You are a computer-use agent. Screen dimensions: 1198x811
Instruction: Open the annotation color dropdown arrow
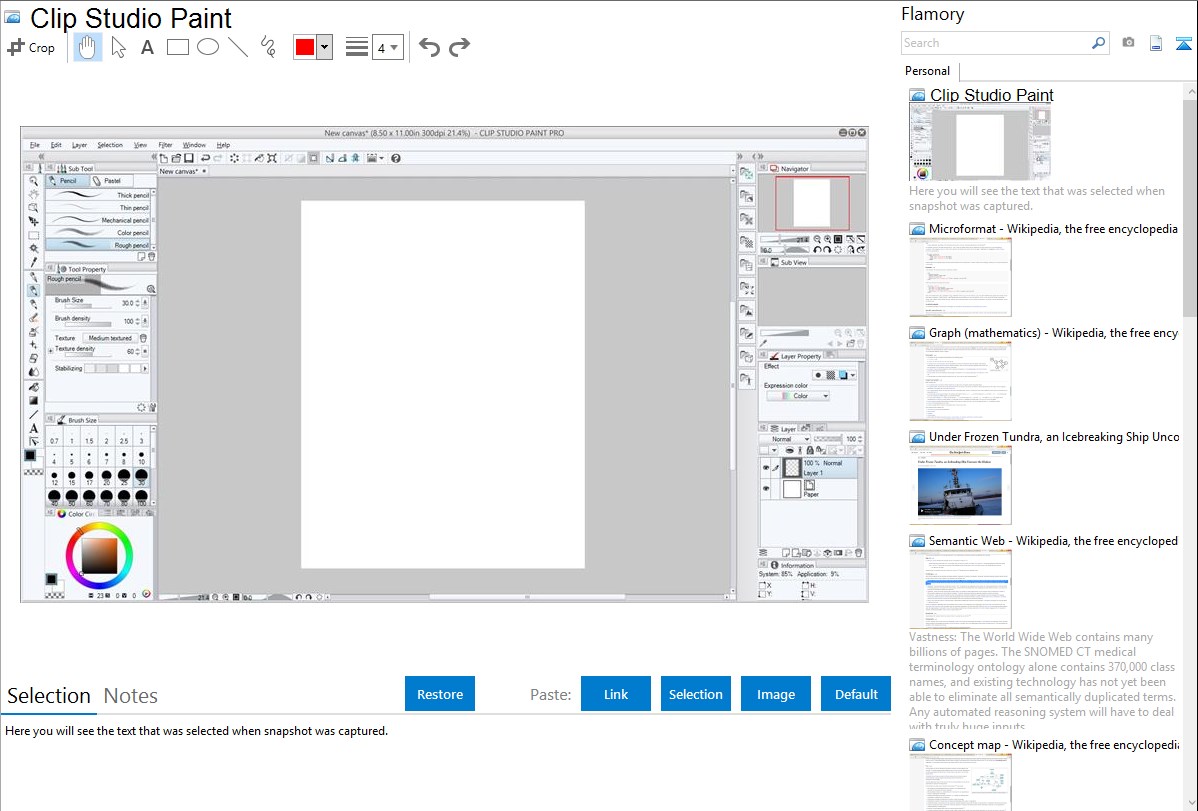coord(325,47)
